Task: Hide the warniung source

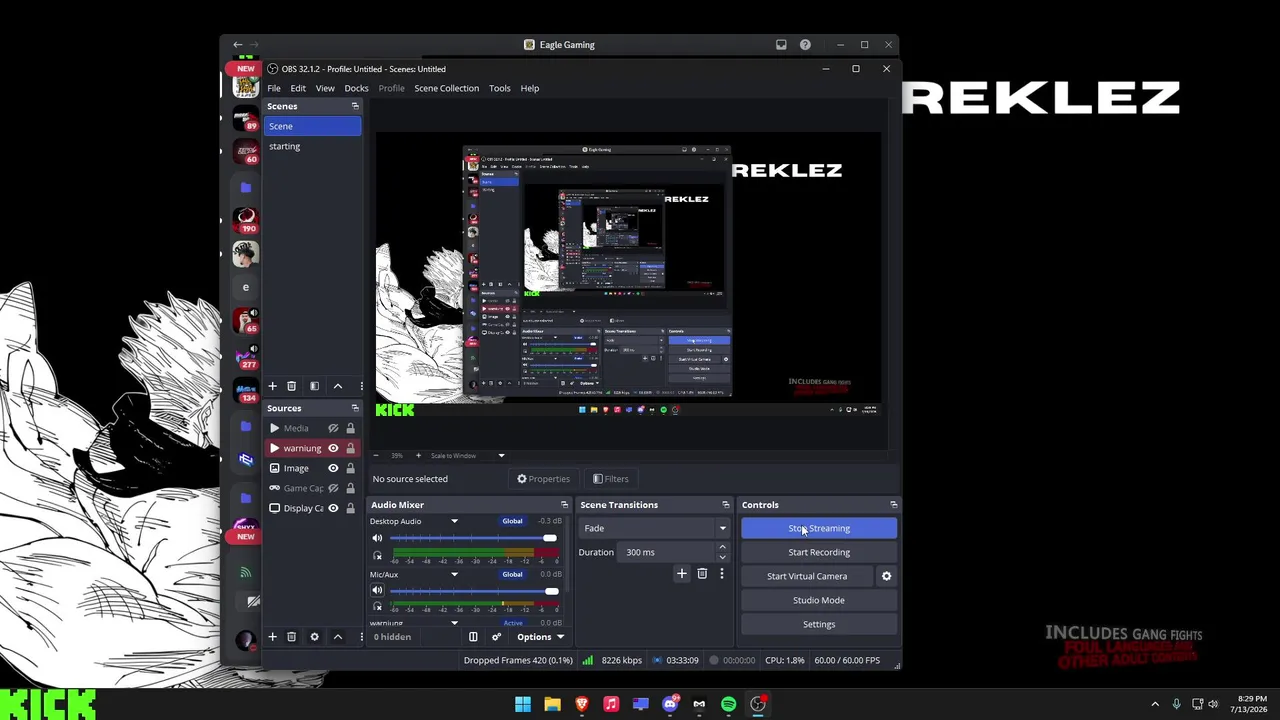Action: pos(333,448)
